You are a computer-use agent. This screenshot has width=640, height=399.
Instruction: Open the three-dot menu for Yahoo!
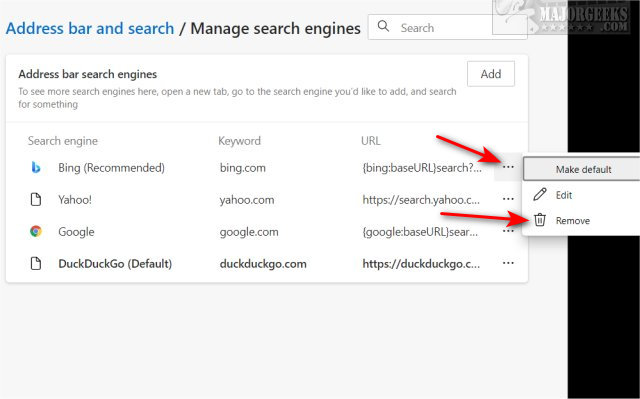click(508, 199)
